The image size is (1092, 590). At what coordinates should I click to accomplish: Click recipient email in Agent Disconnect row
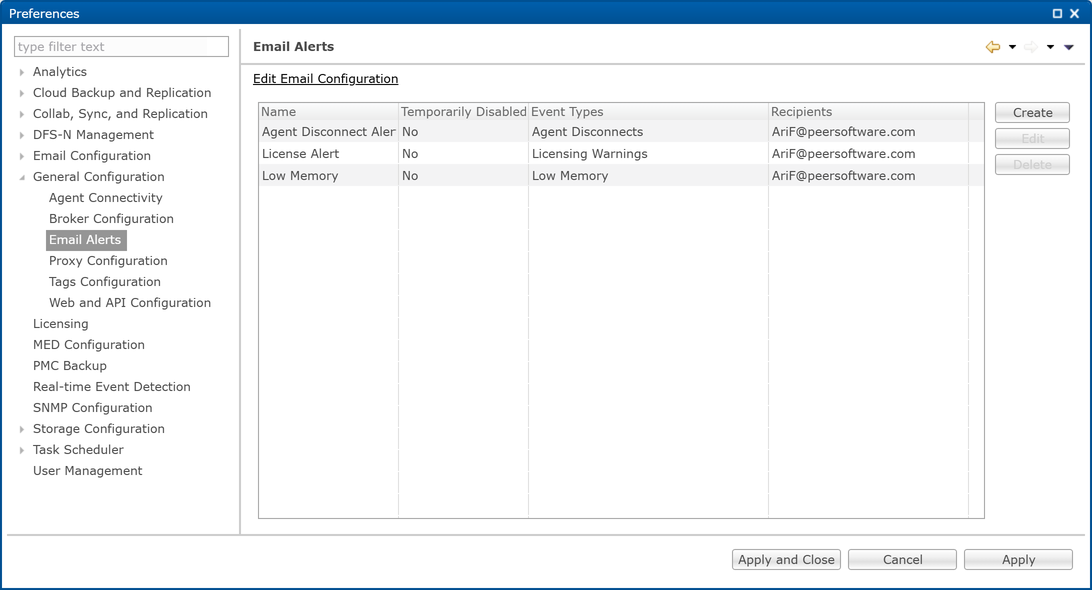(x=843, y=132)
